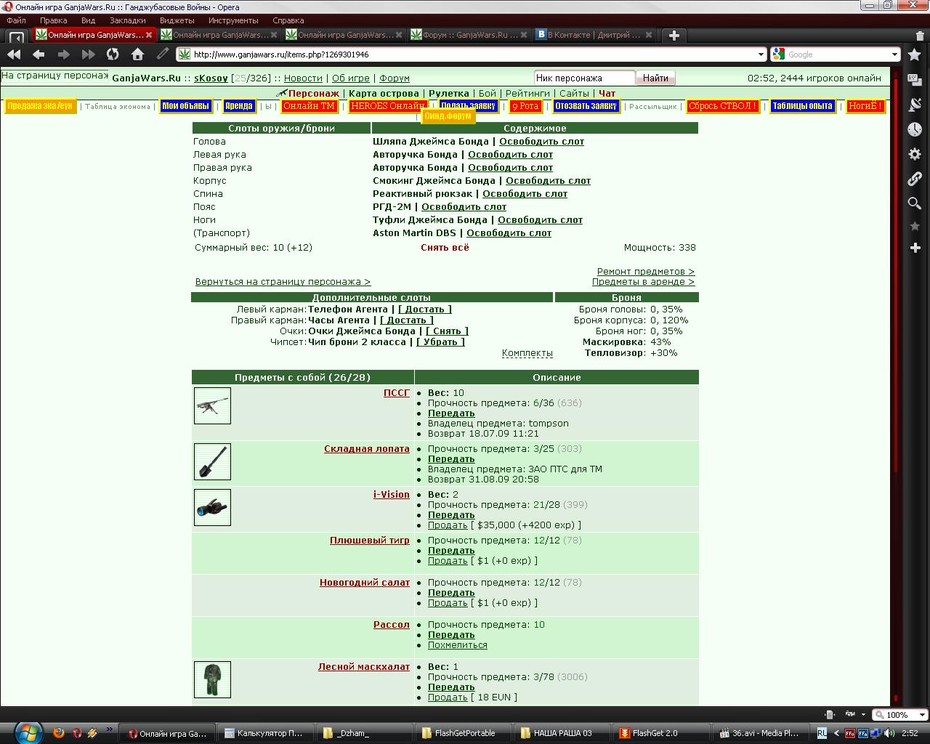Screen dimensions: 930x744
Task: Click Продать for i-Vision item
Action: (x=448, y=525)
